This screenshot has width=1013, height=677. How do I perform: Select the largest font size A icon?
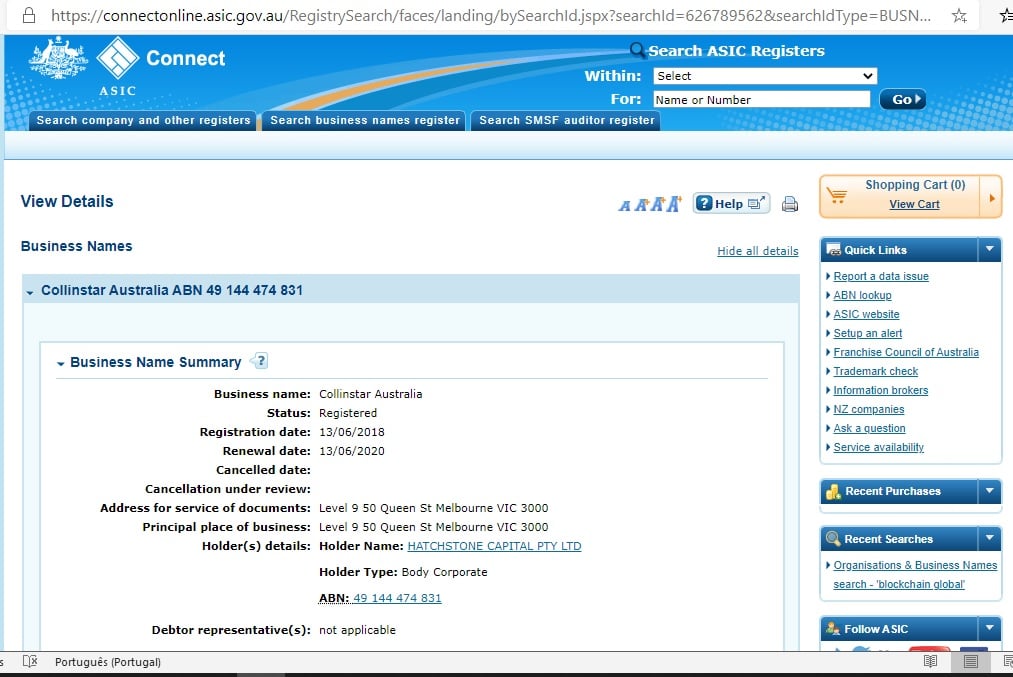tap(673, 203)
